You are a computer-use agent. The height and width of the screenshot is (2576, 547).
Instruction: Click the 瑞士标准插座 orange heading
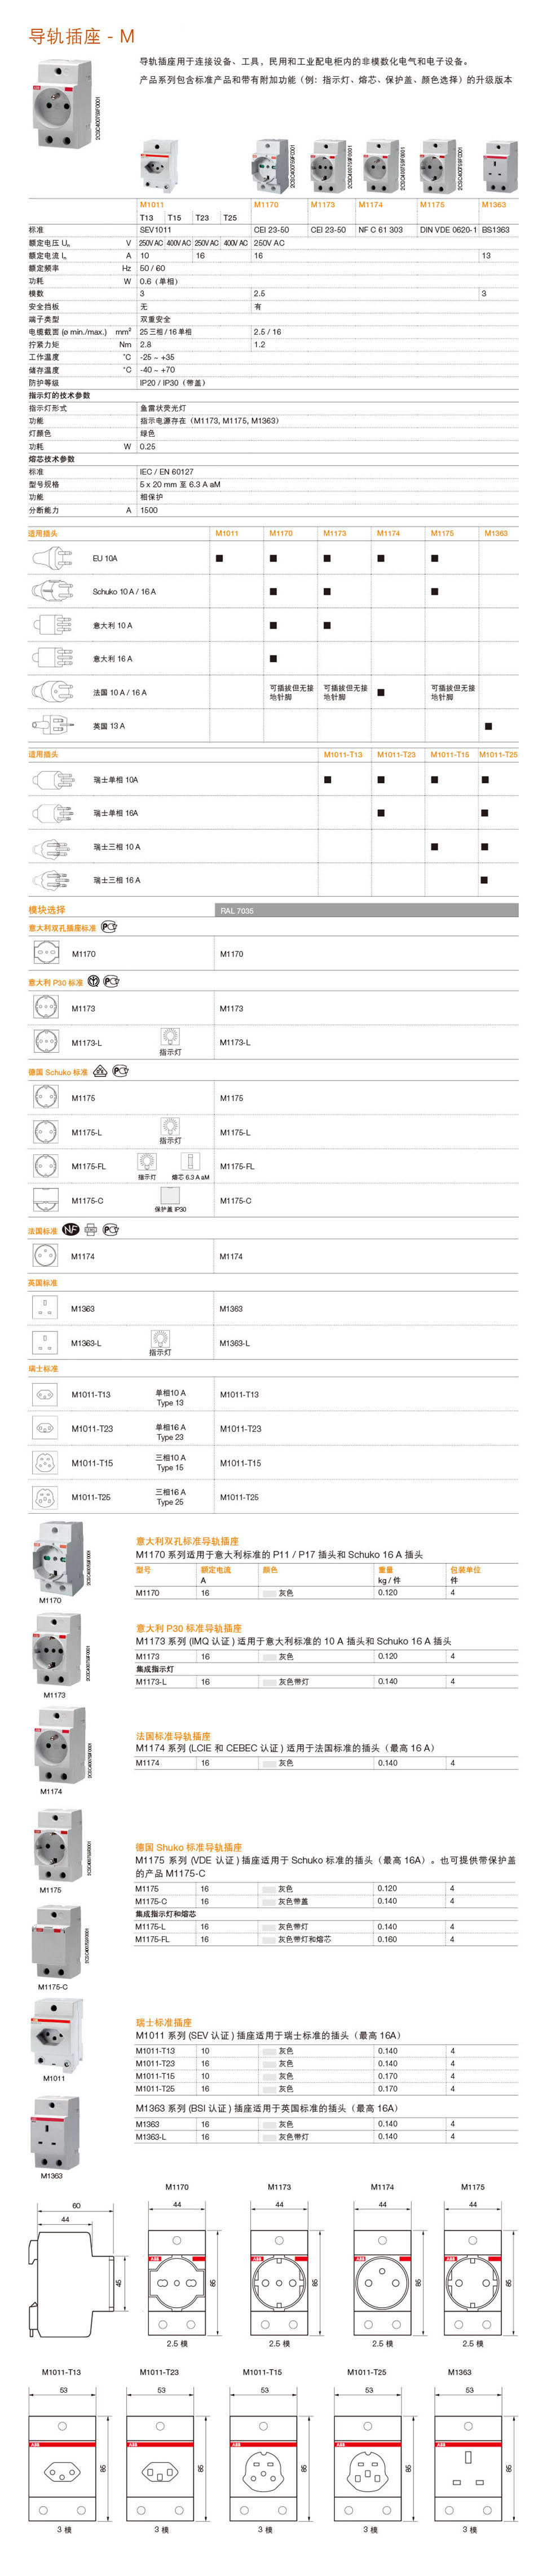point(164,2022)
